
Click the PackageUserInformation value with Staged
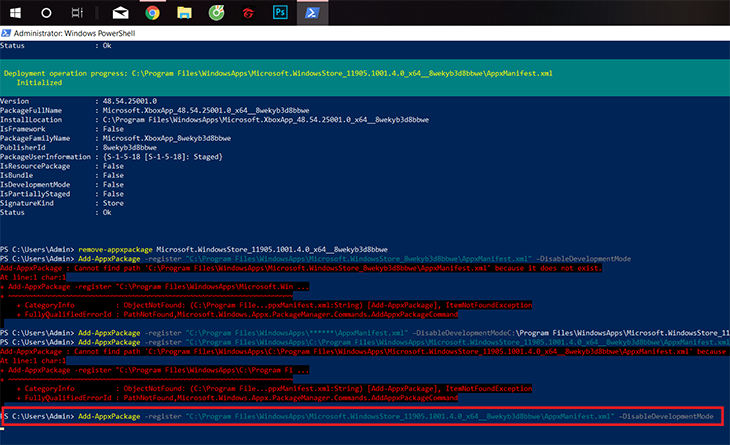pos(162,157)
